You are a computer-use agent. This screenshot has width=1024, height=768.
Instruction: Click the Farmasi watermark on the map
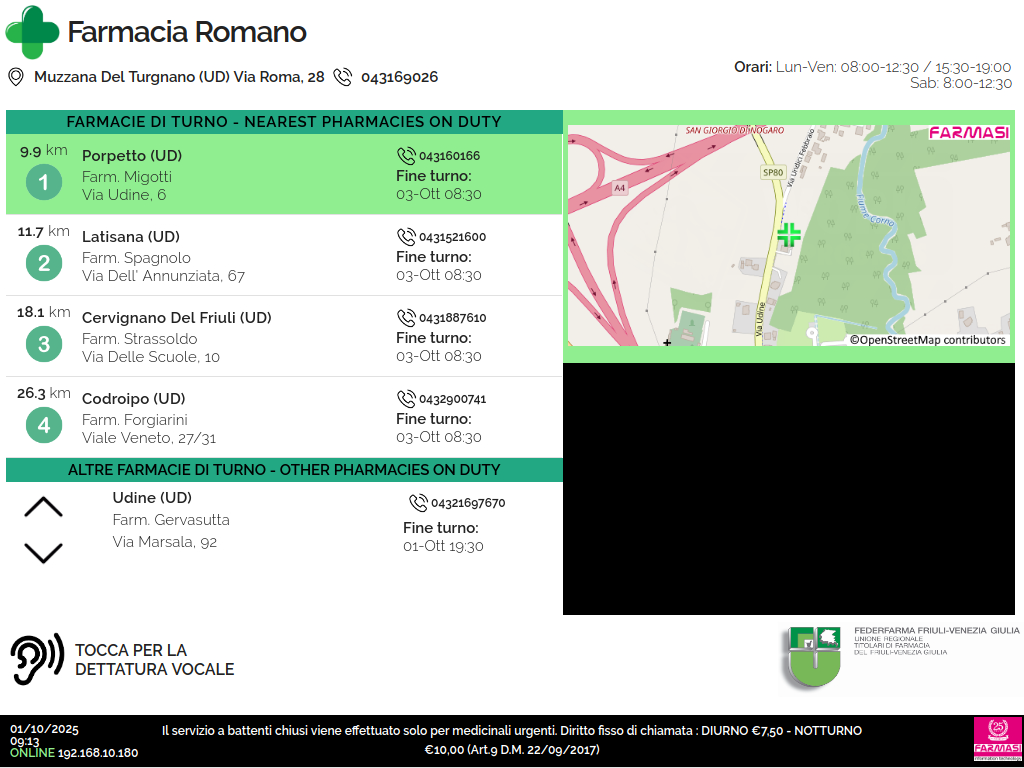point(968,133)
